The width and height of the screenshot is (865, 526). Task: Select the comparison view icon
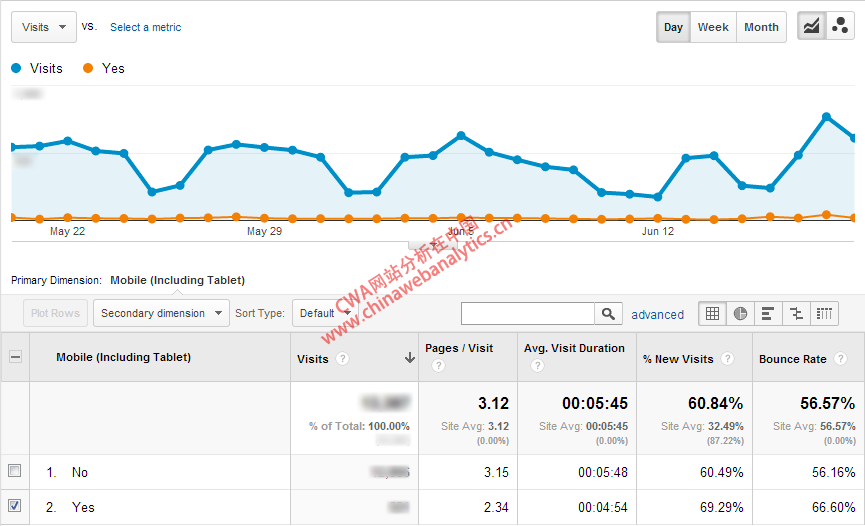(x=796, y=313)
